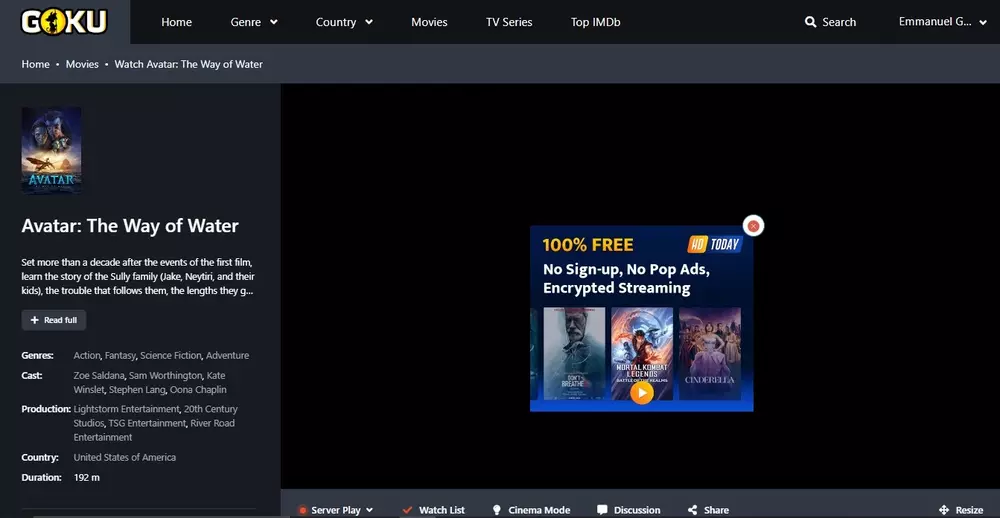1000x518 pixels.
Task: Click the Adventure genre link
Action: click(x=227, y=355)
